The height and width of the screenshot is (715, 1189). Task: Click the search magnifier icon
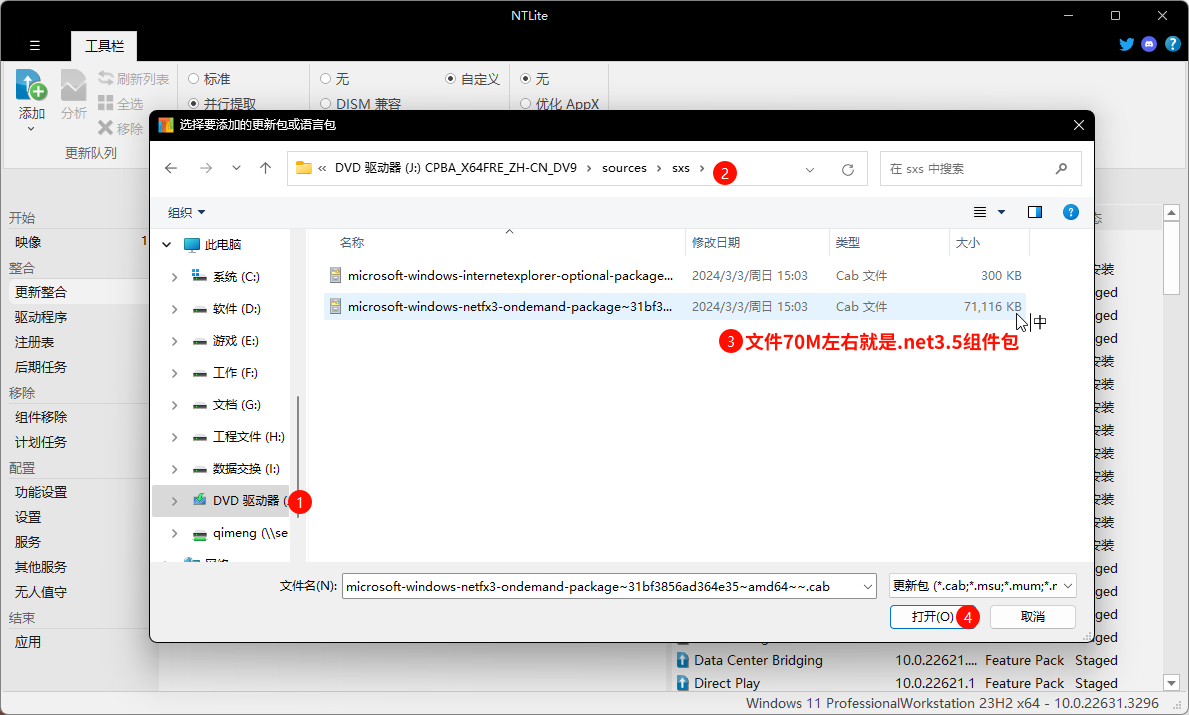click(1061, 168)
